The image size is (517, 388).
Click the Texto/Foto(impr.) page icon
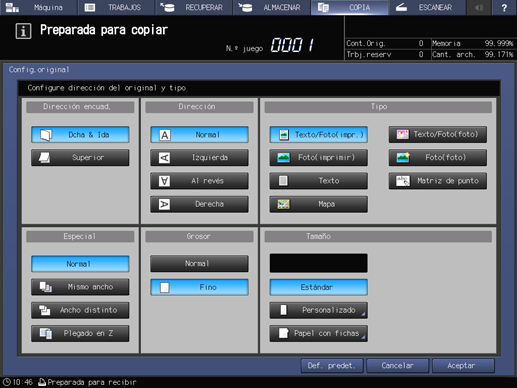click(284, 135)
